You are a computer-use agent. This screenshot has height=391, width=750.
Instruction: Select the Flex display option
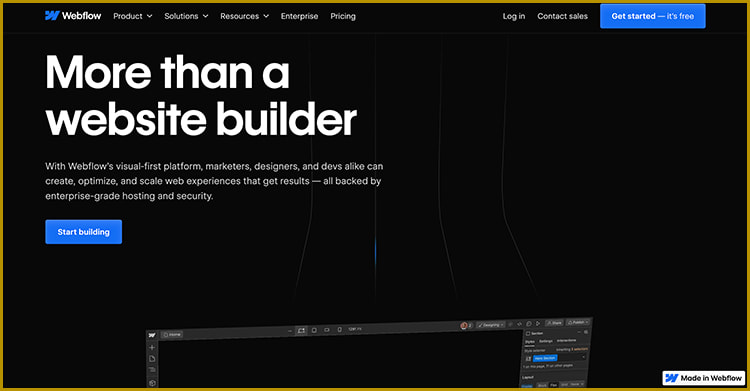[553, 385]
